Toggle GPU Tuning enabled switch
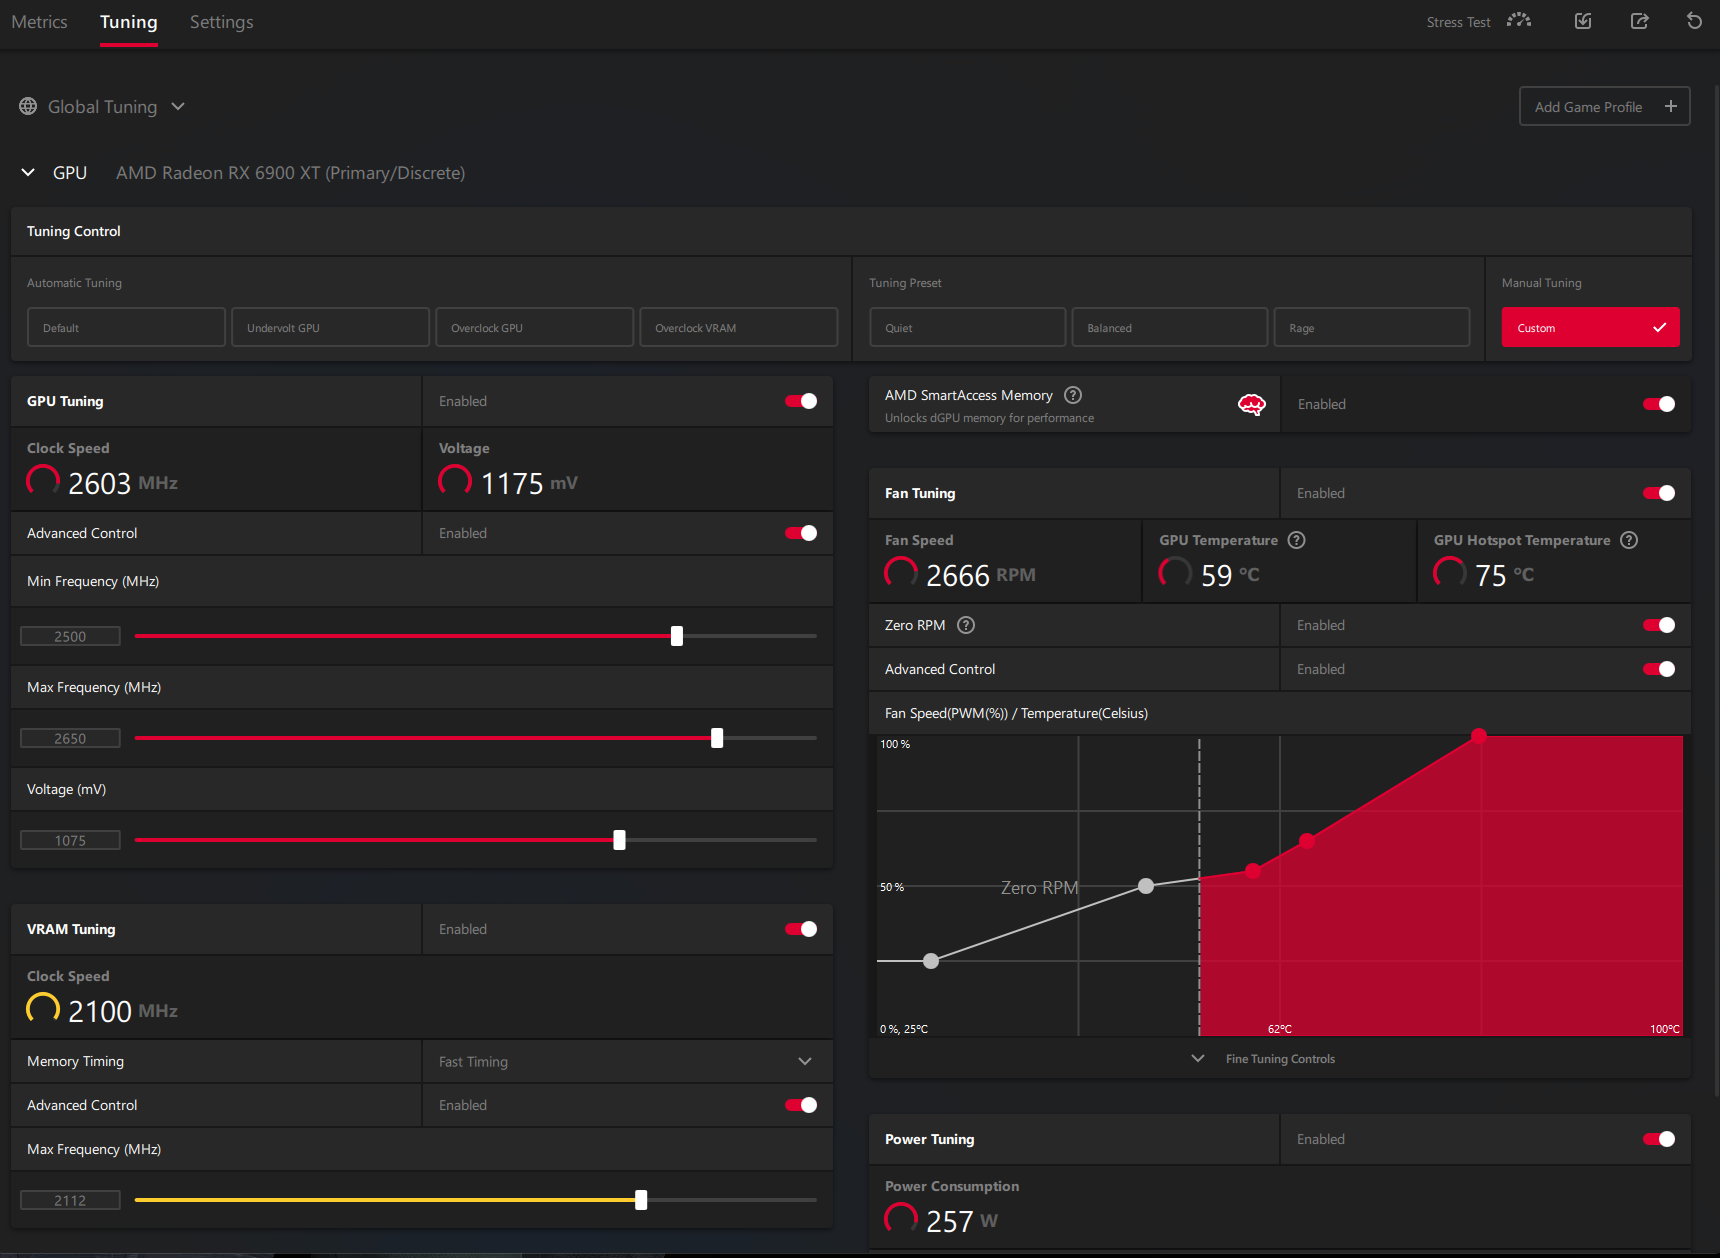This screenshot has width=1720, height=1258. click(801, 401)
